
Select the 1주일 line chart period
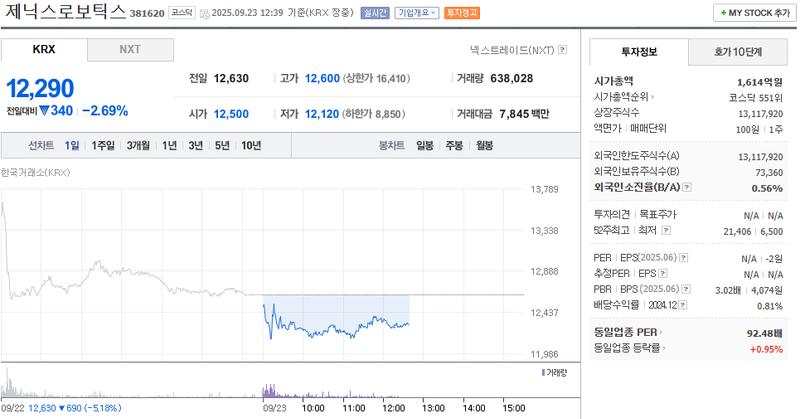(x=103, y=146)
